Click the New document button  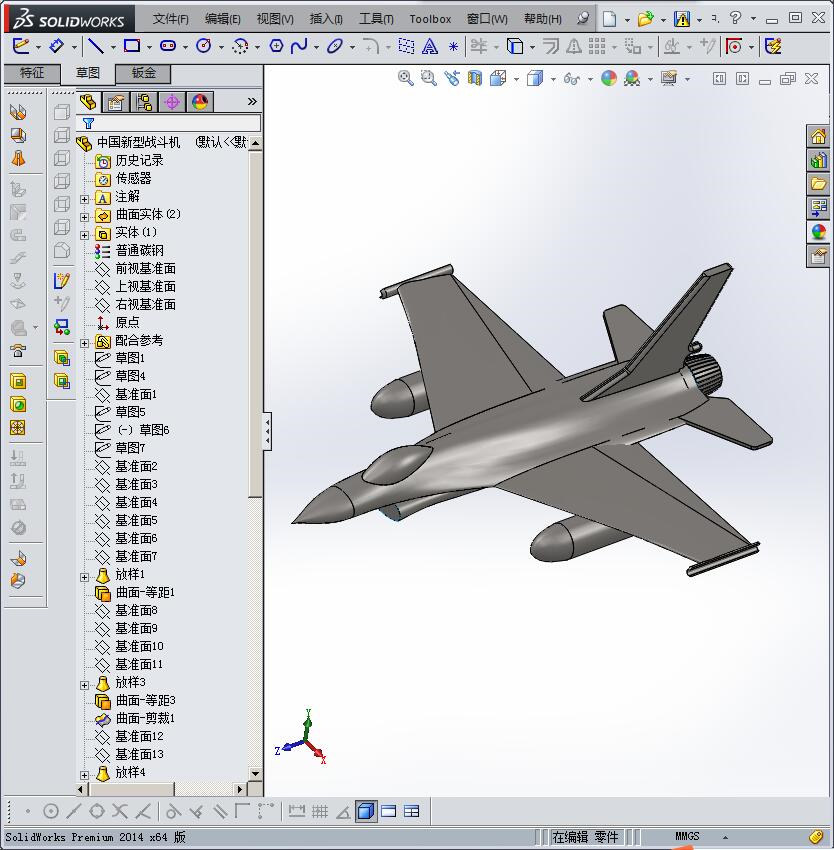click(610, 20)
